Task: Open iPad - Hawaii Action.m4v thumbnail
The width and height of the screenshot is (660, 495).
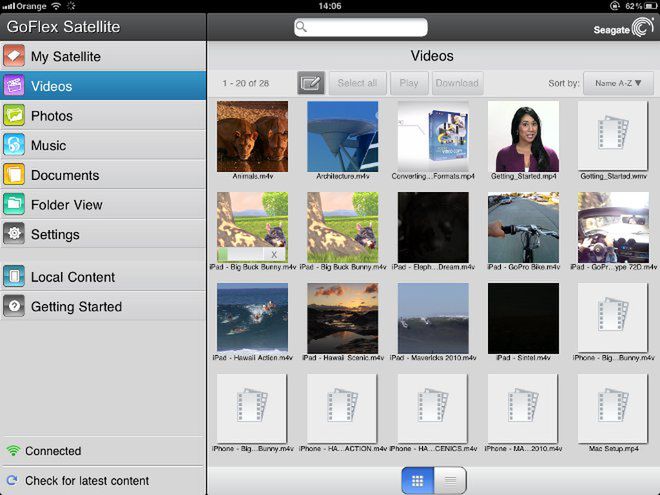Action: point(253,318)
